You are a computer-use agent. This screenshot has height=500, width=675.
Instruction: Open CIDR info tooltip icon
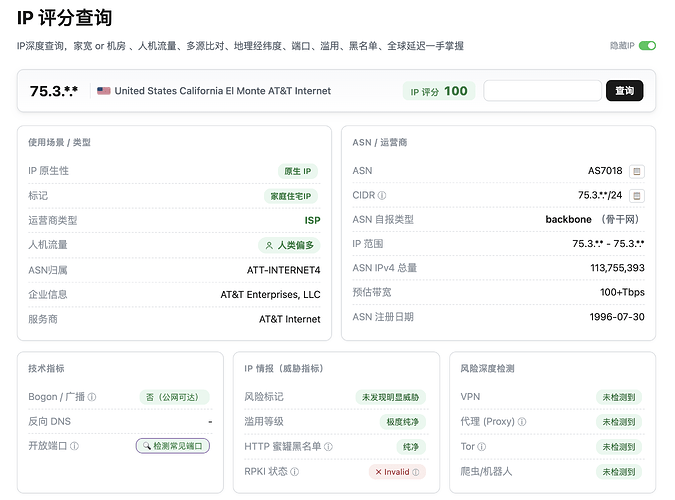pos(382,196)
